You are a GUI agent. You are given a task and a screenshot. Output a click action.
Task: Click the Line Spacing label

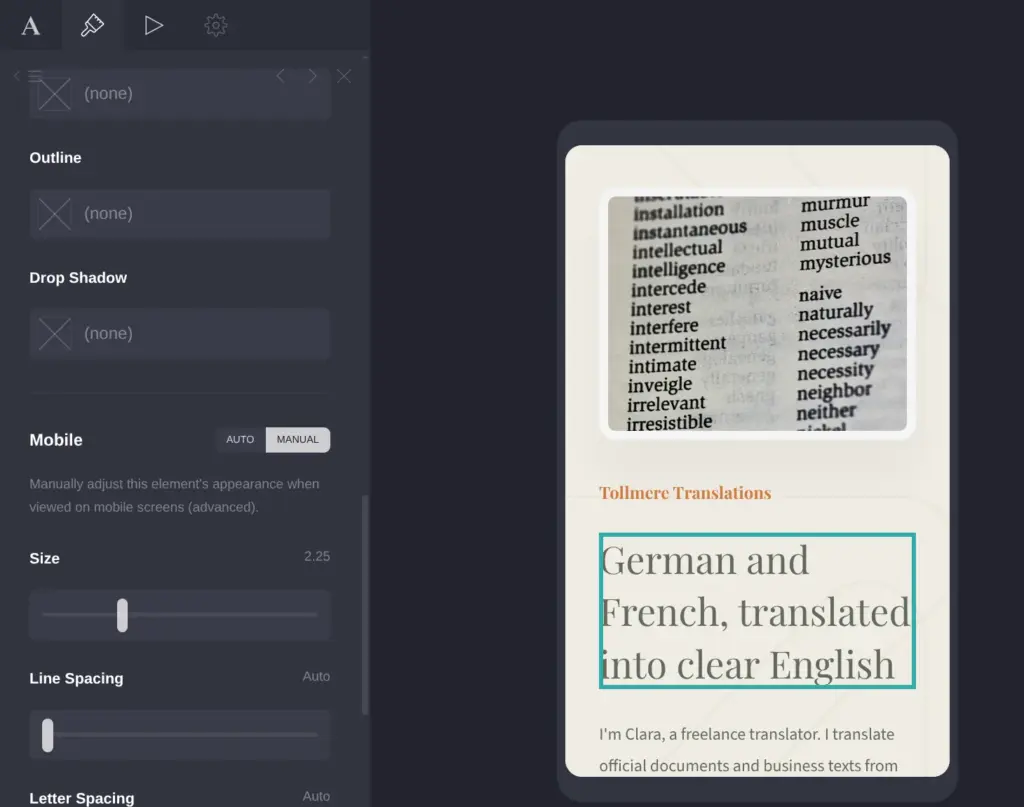click(76, 679)
